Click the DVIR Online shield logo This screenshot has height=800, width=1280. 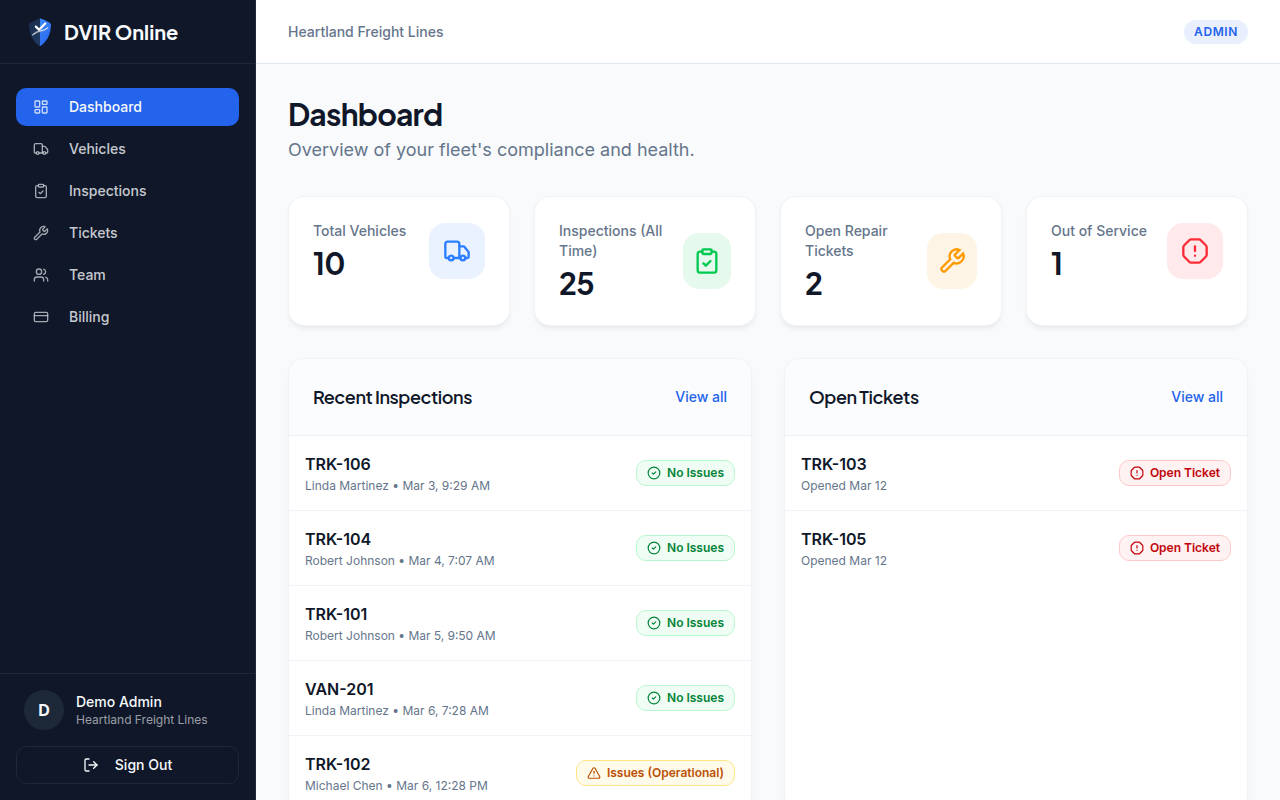tap(40, 32)
